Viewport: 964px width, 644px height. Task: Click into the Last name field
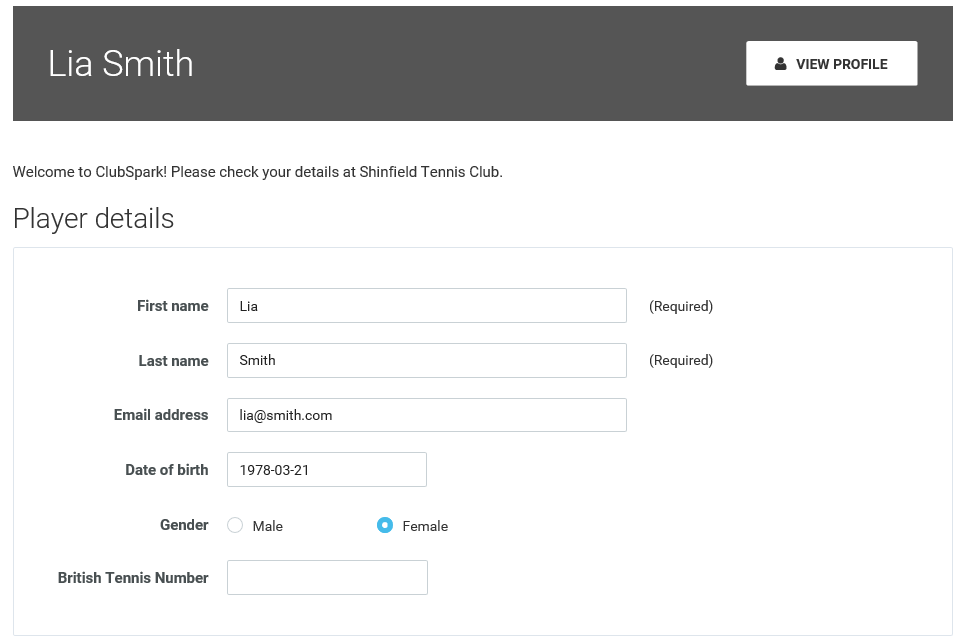[426, 361]
